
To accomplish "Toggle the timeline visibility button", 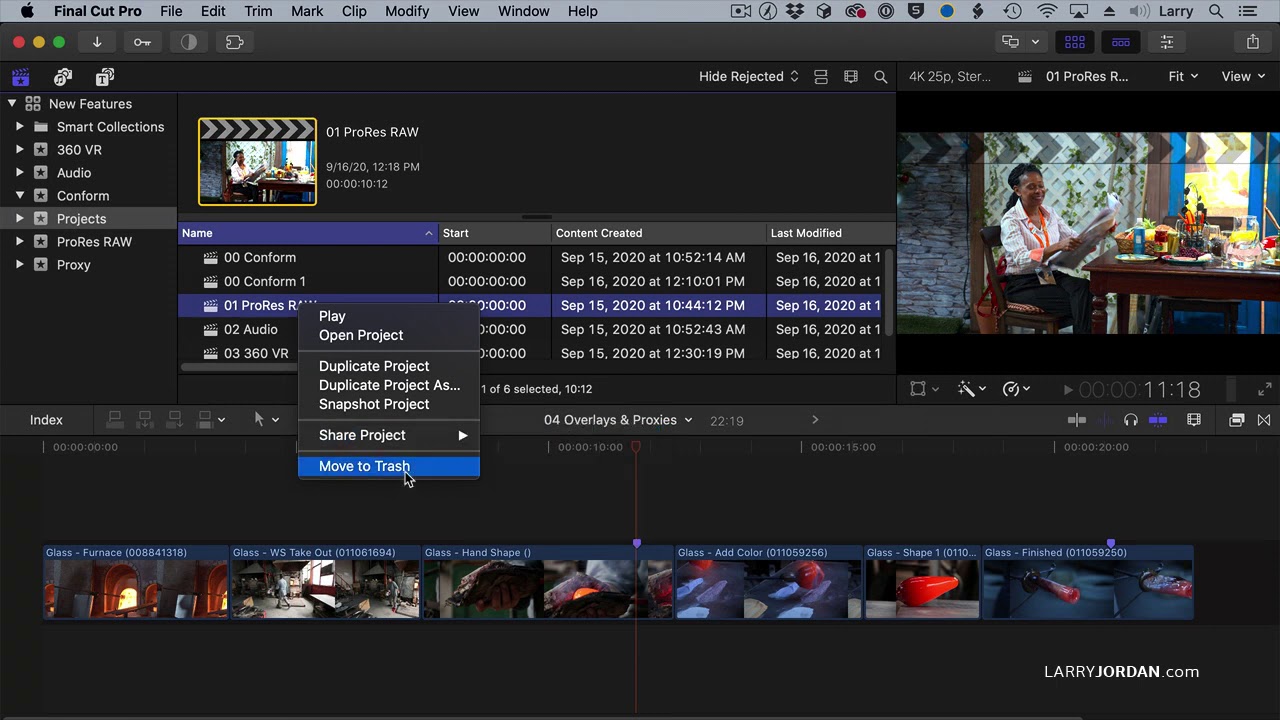I will (1121, 42).
